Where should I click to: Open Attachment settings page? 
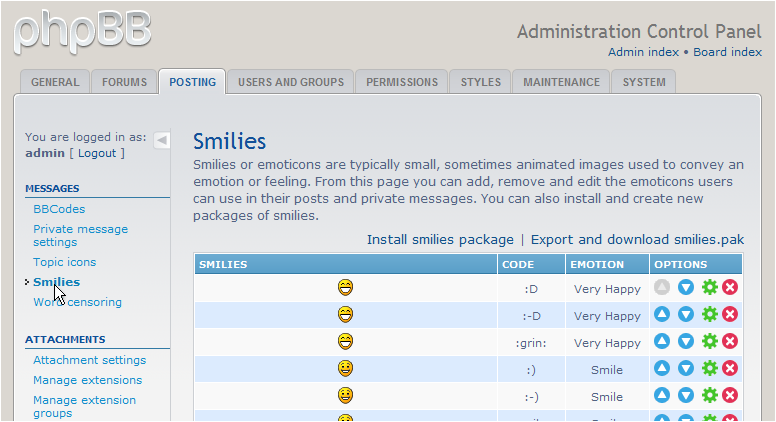(x=89, y=360)
